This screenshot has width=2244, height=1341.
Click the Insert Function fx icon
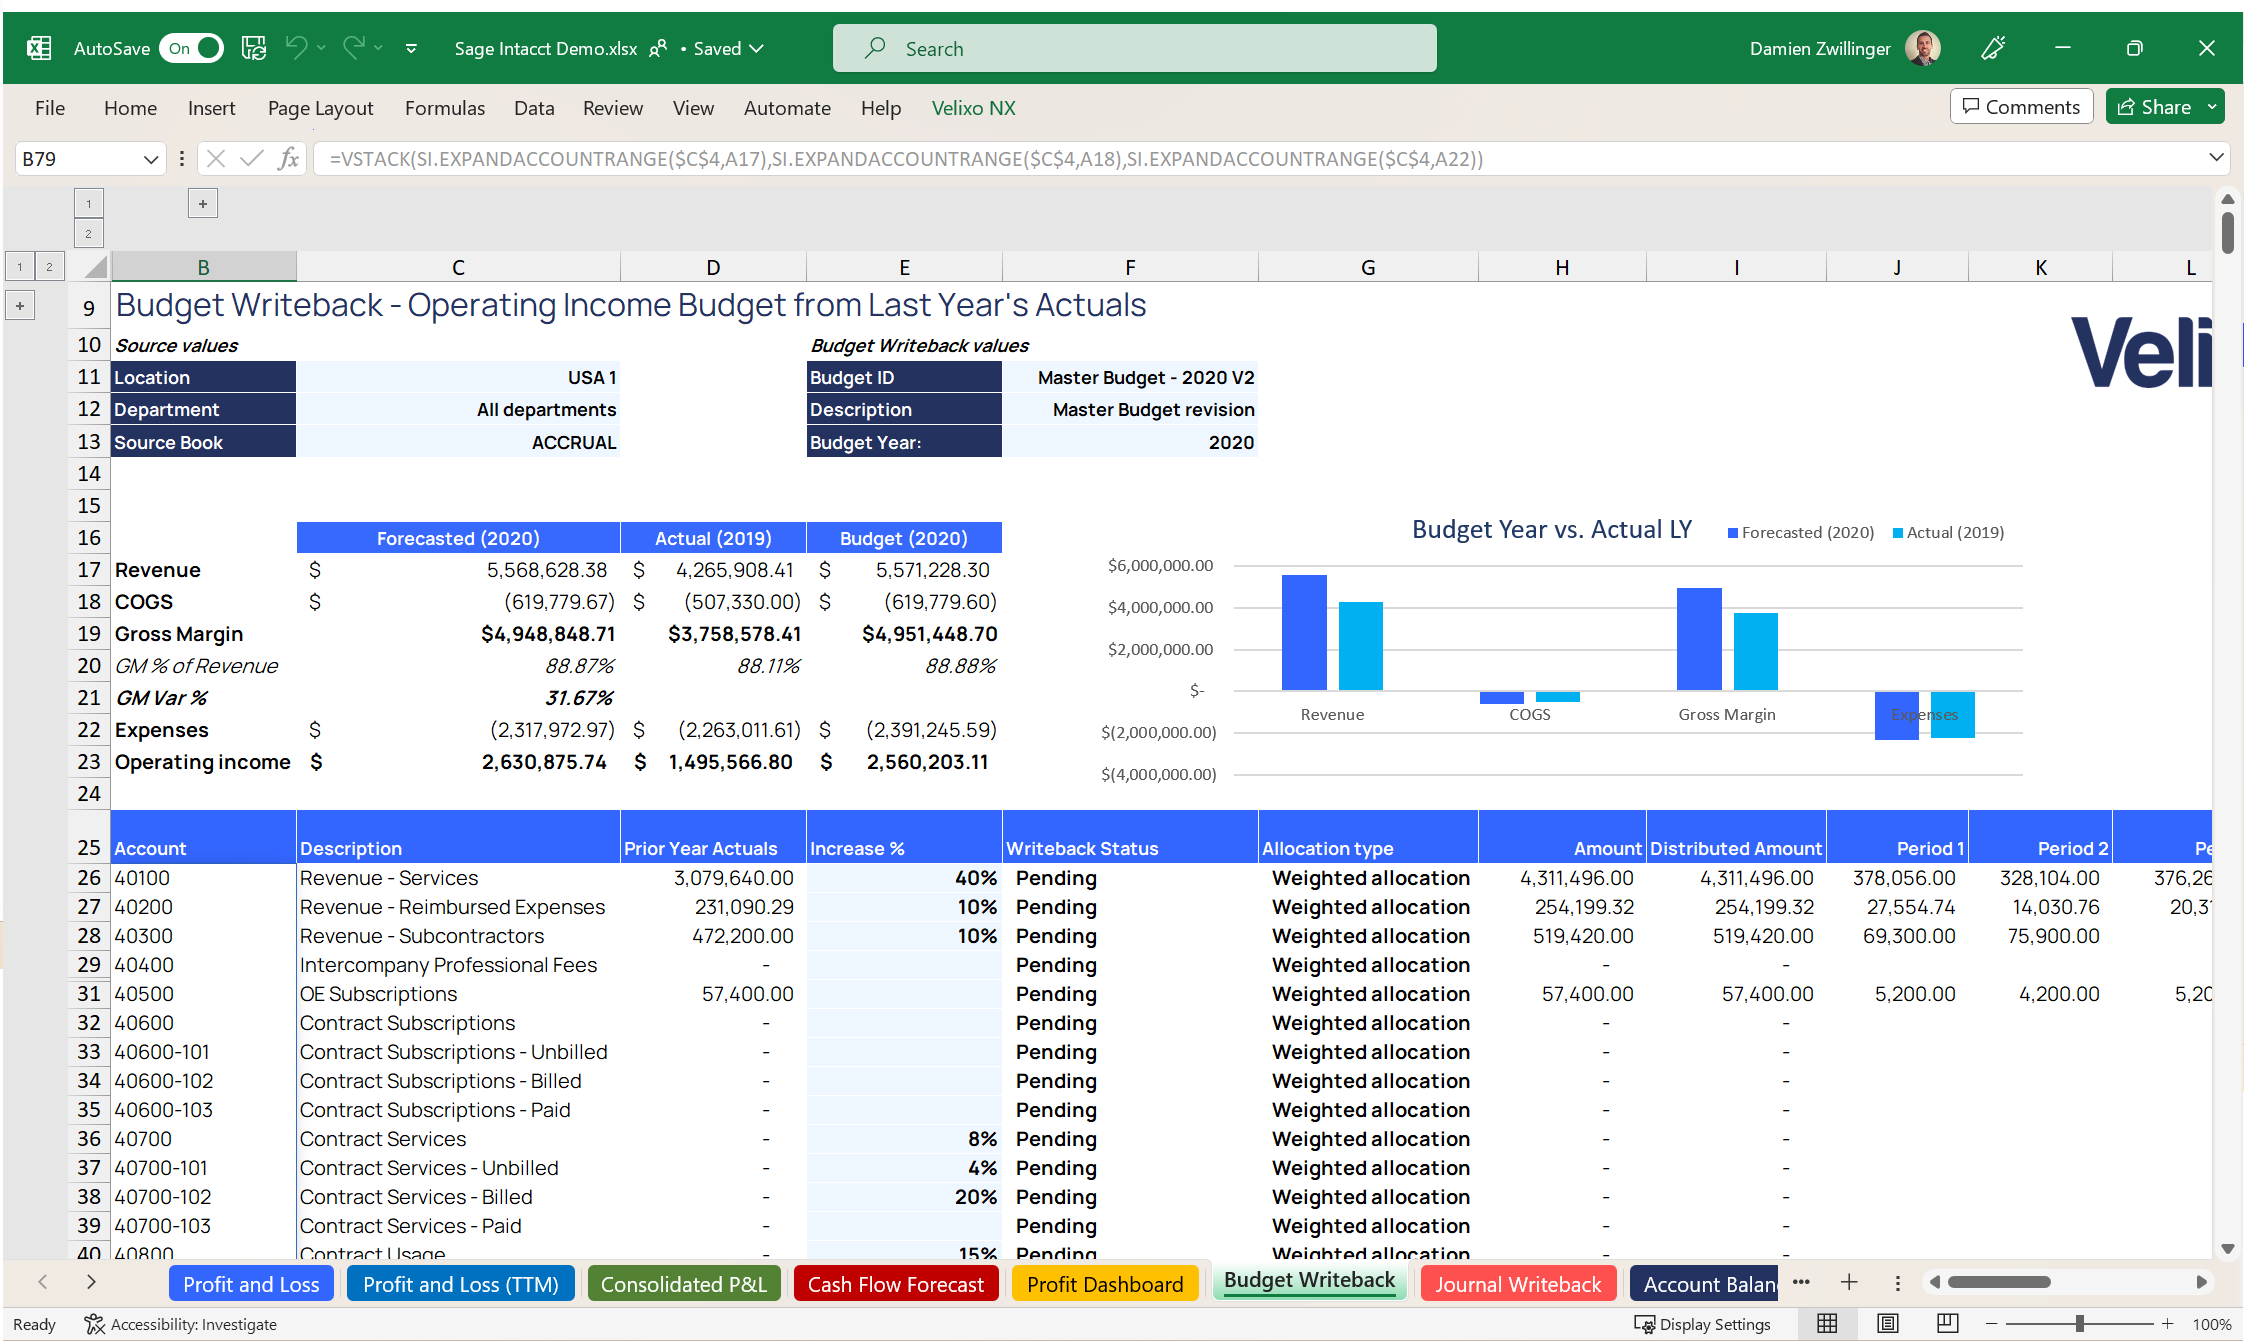pos(288,158)
